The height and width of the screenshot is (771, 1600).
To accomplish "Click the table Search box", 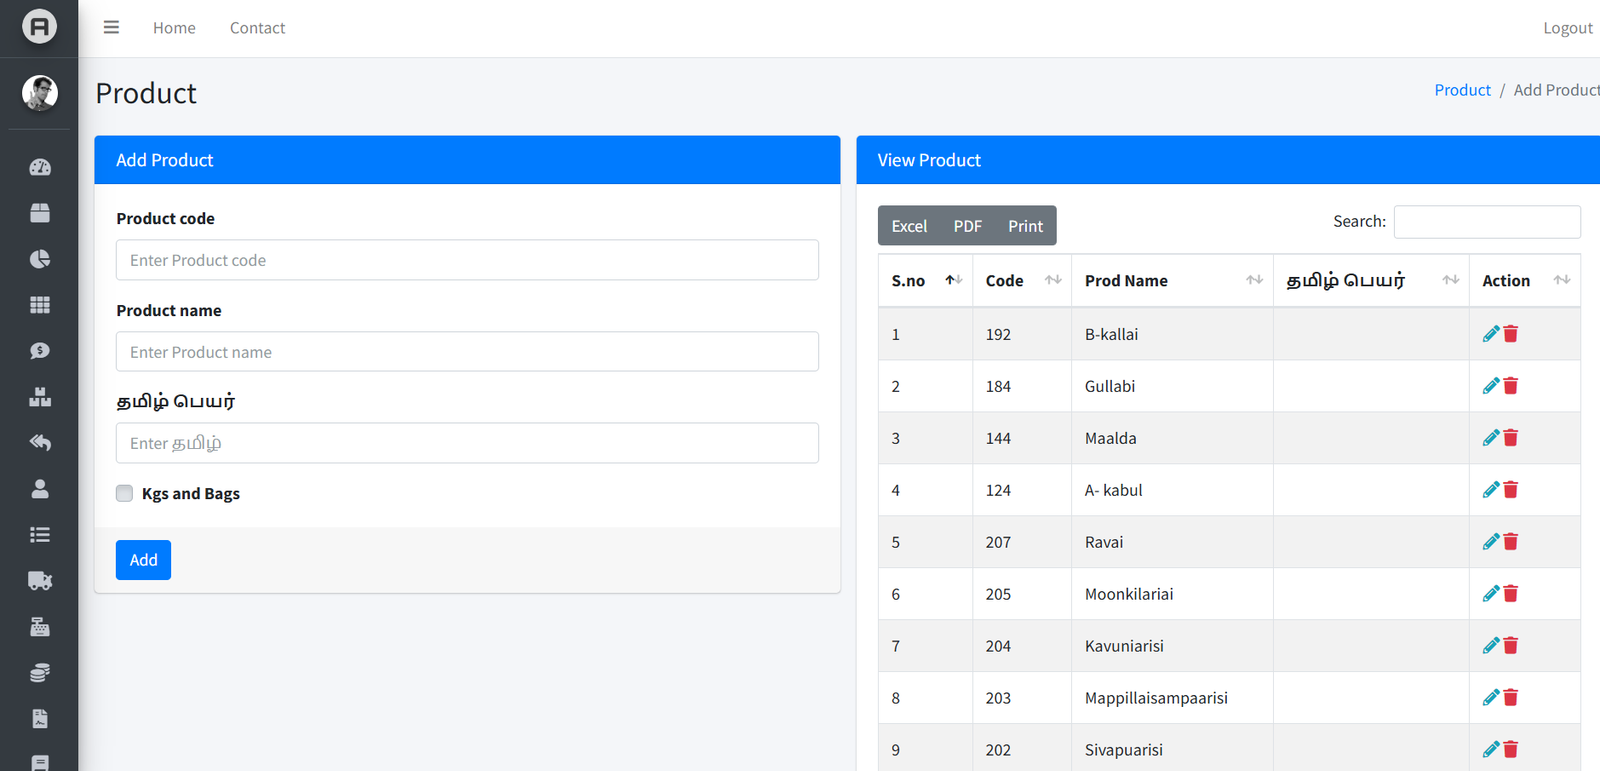I will [1487, 222].
